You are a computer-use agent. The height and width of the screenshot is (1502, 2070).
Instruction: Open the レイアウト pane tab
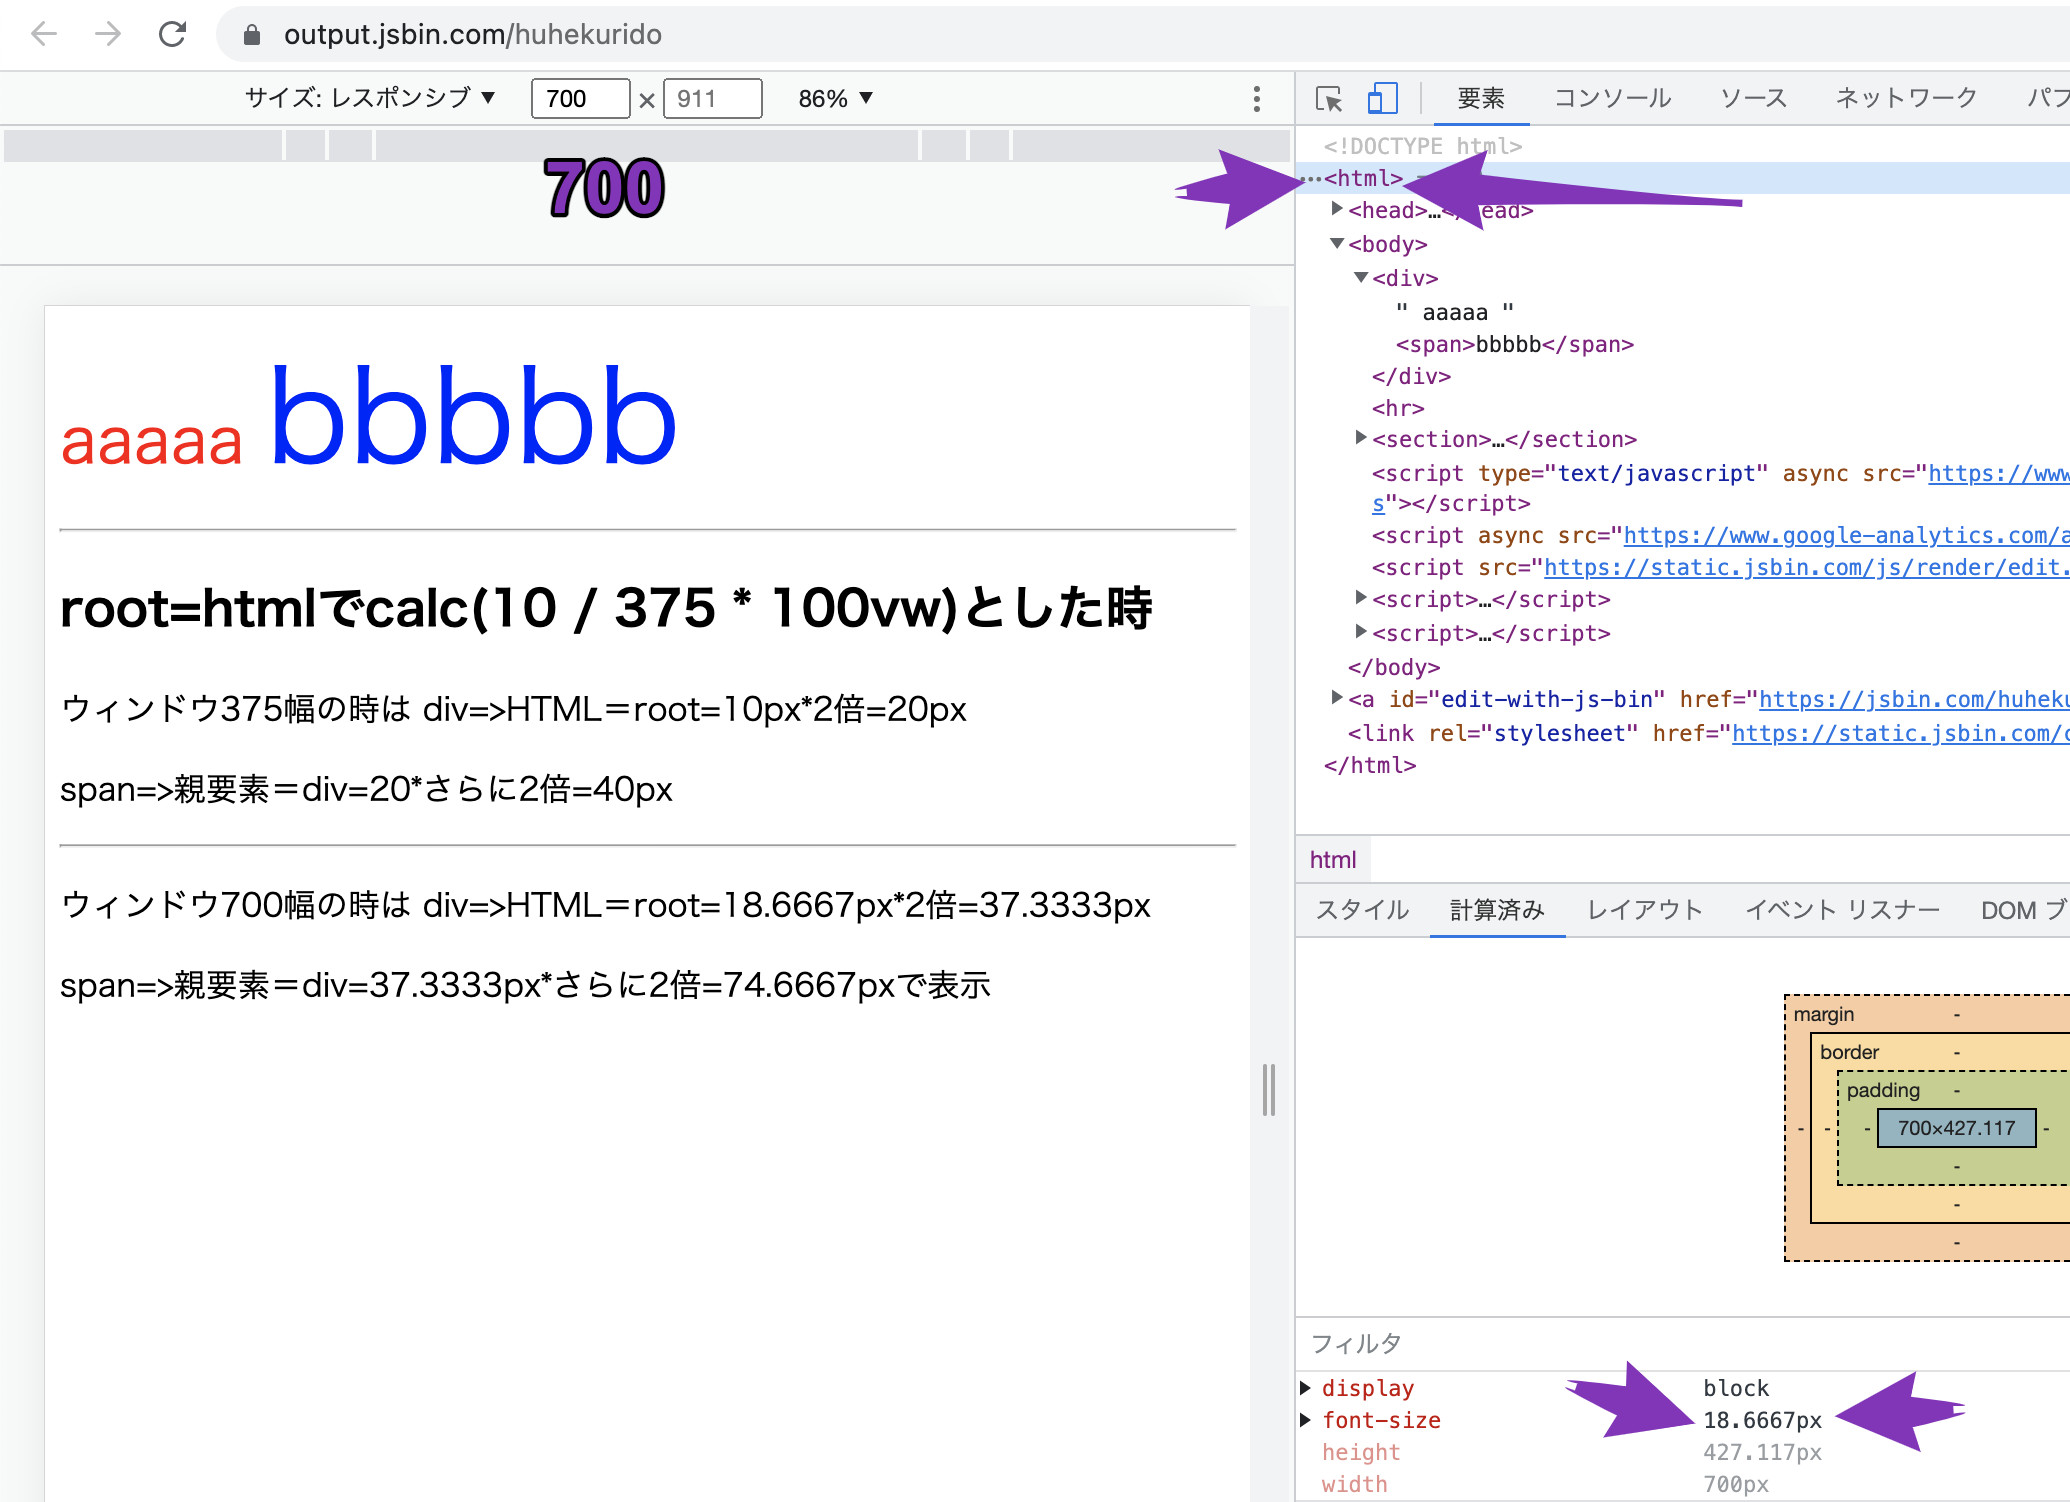1645,910
